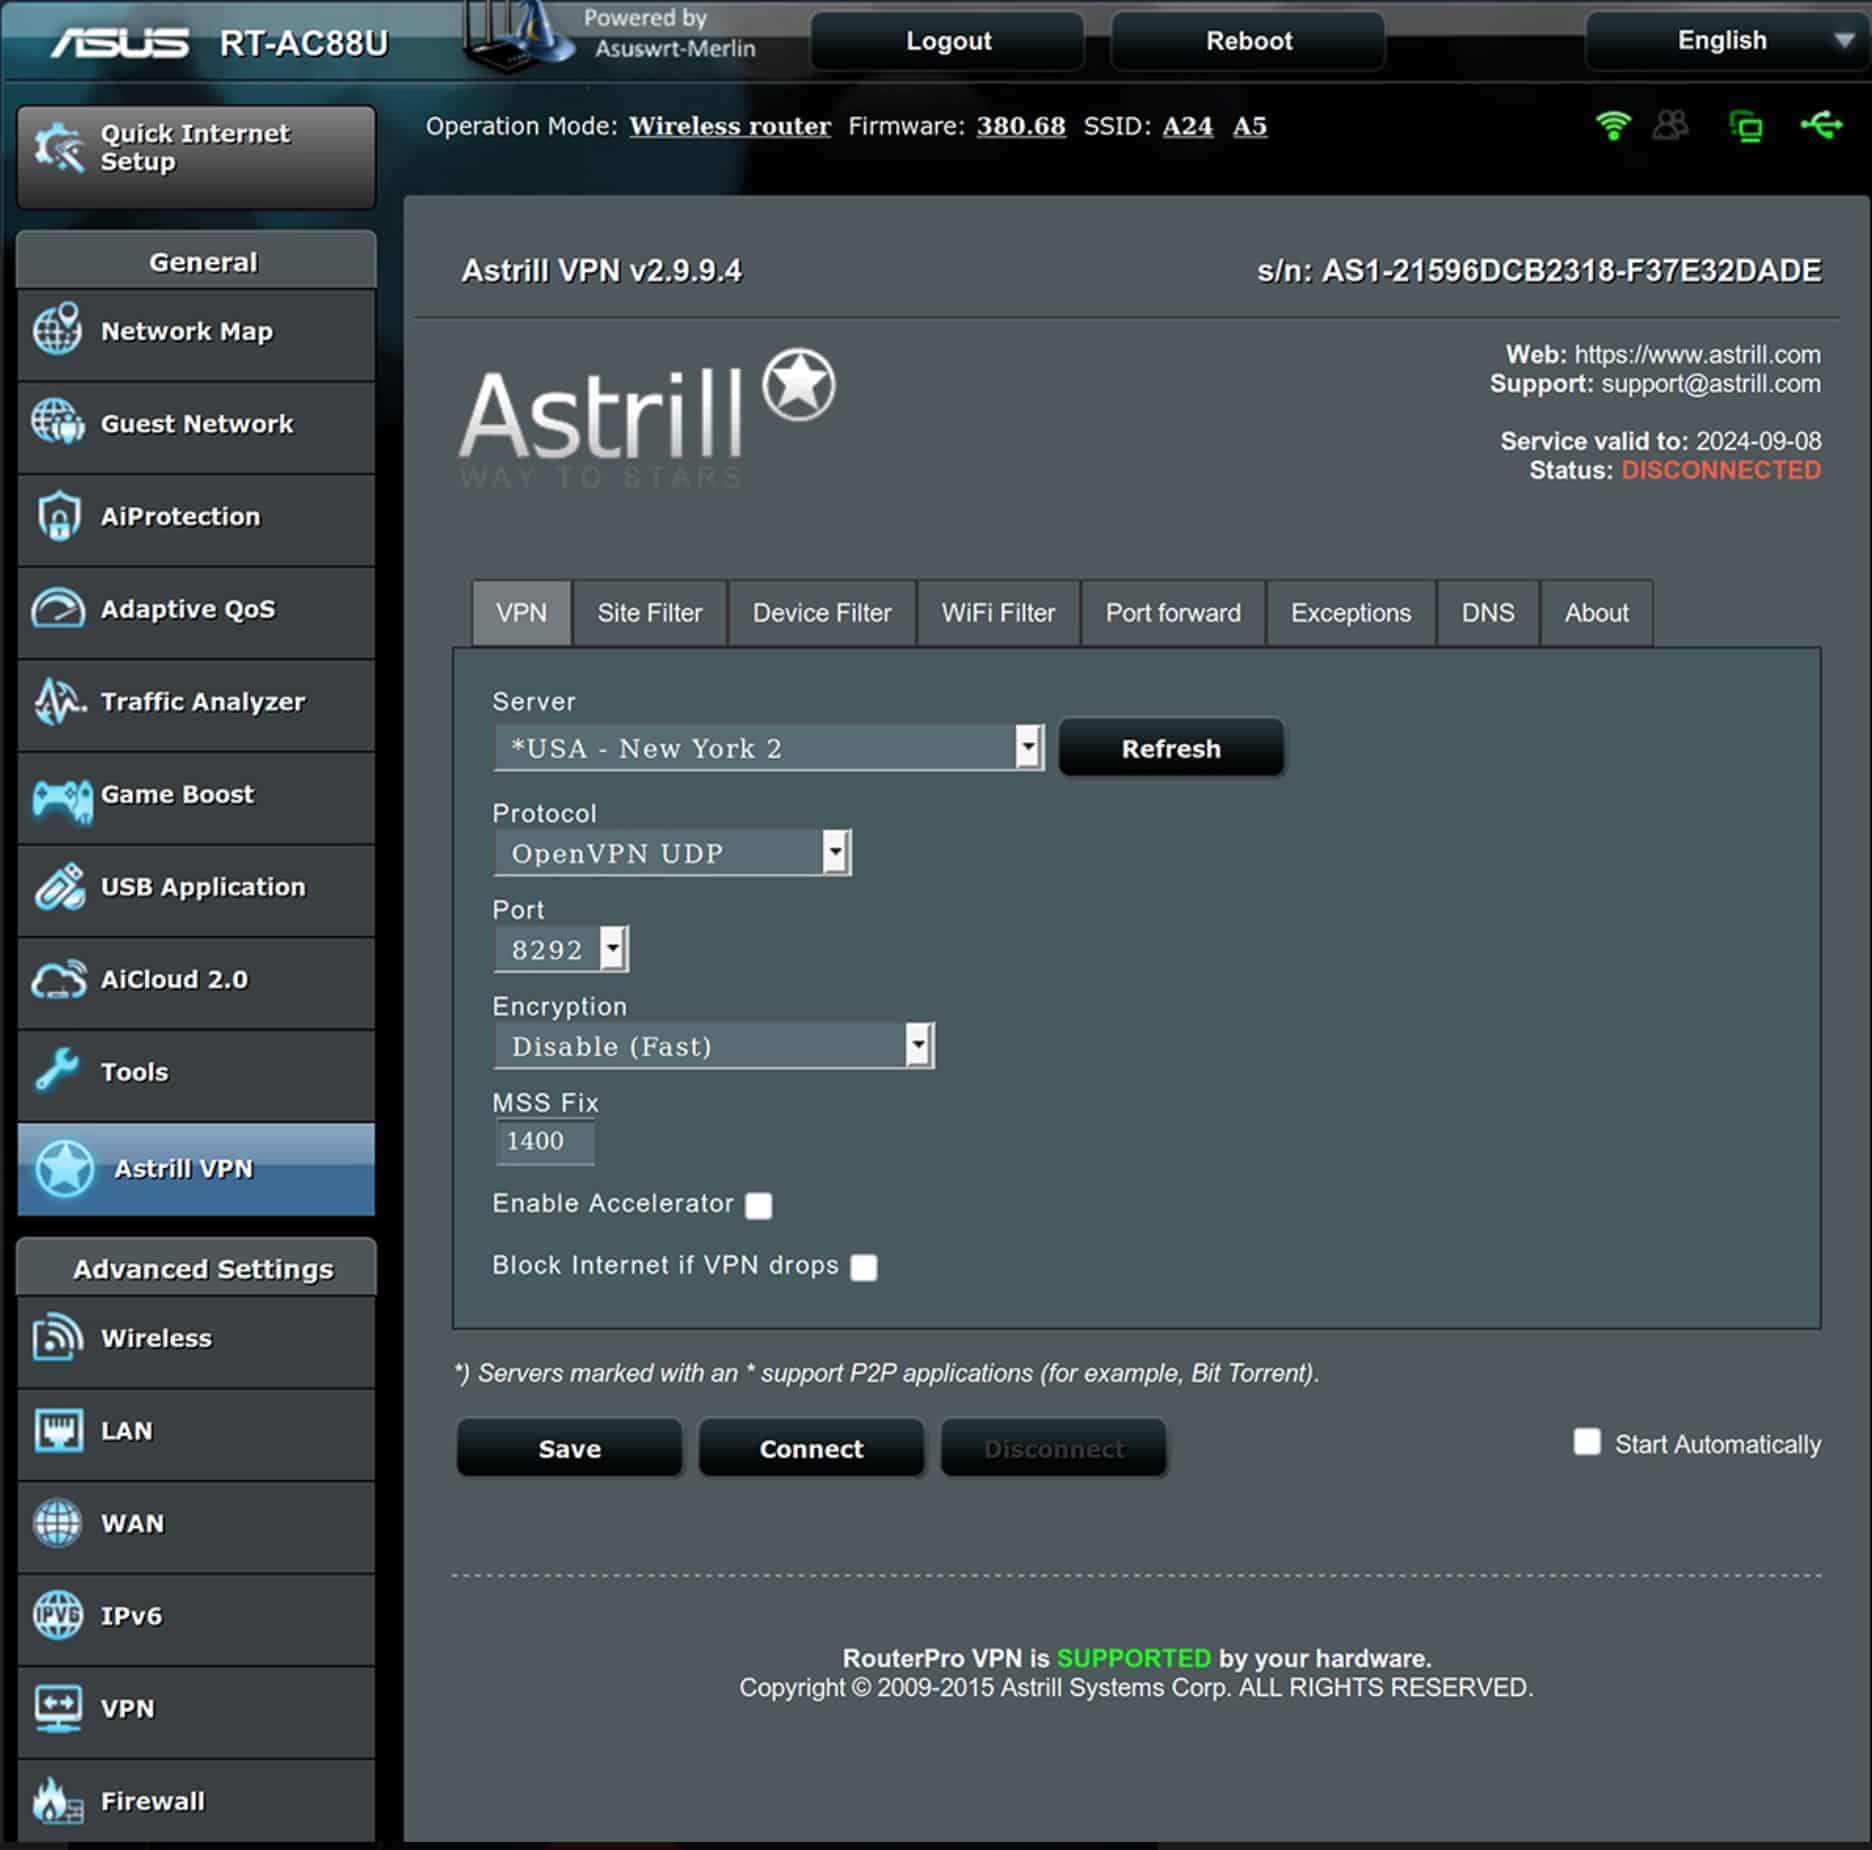Click the green network clients status icon
The image size is (1872, 1850).
pyautogui.click(x=1746, y=126)
